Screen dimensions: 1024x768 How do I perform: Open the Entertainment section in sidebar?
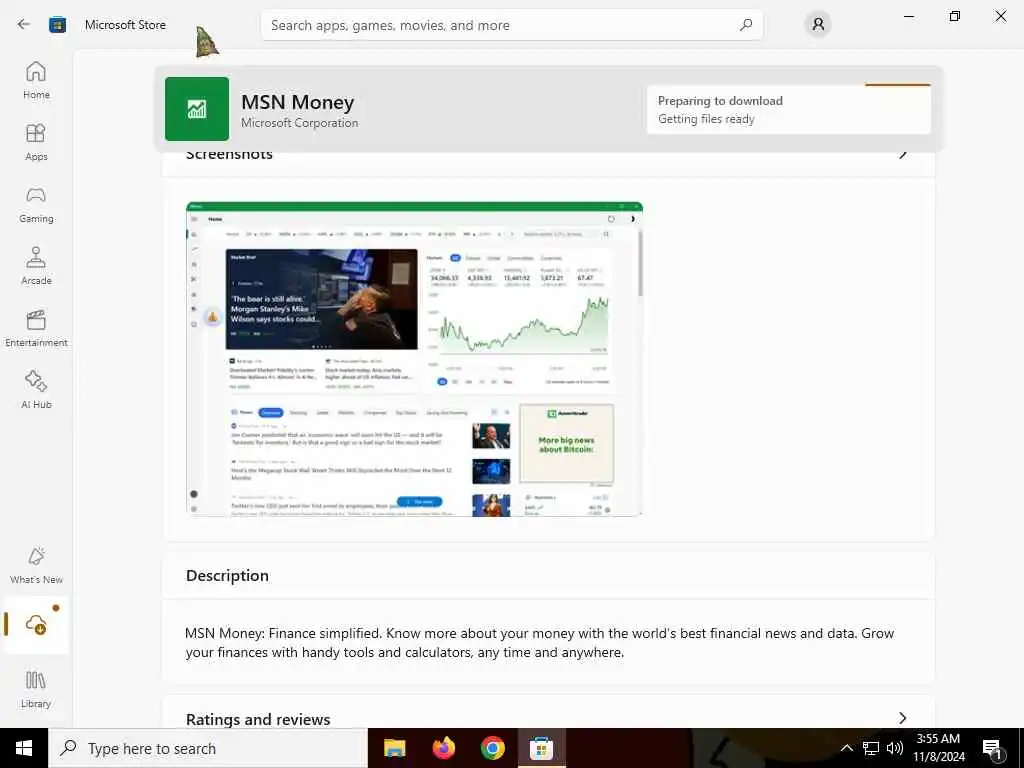(36, 328)
